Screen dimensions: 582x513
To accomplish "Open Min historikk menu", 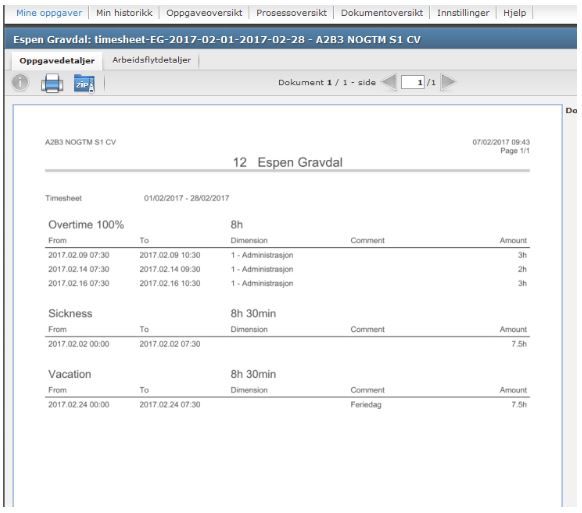I will 124,13.
